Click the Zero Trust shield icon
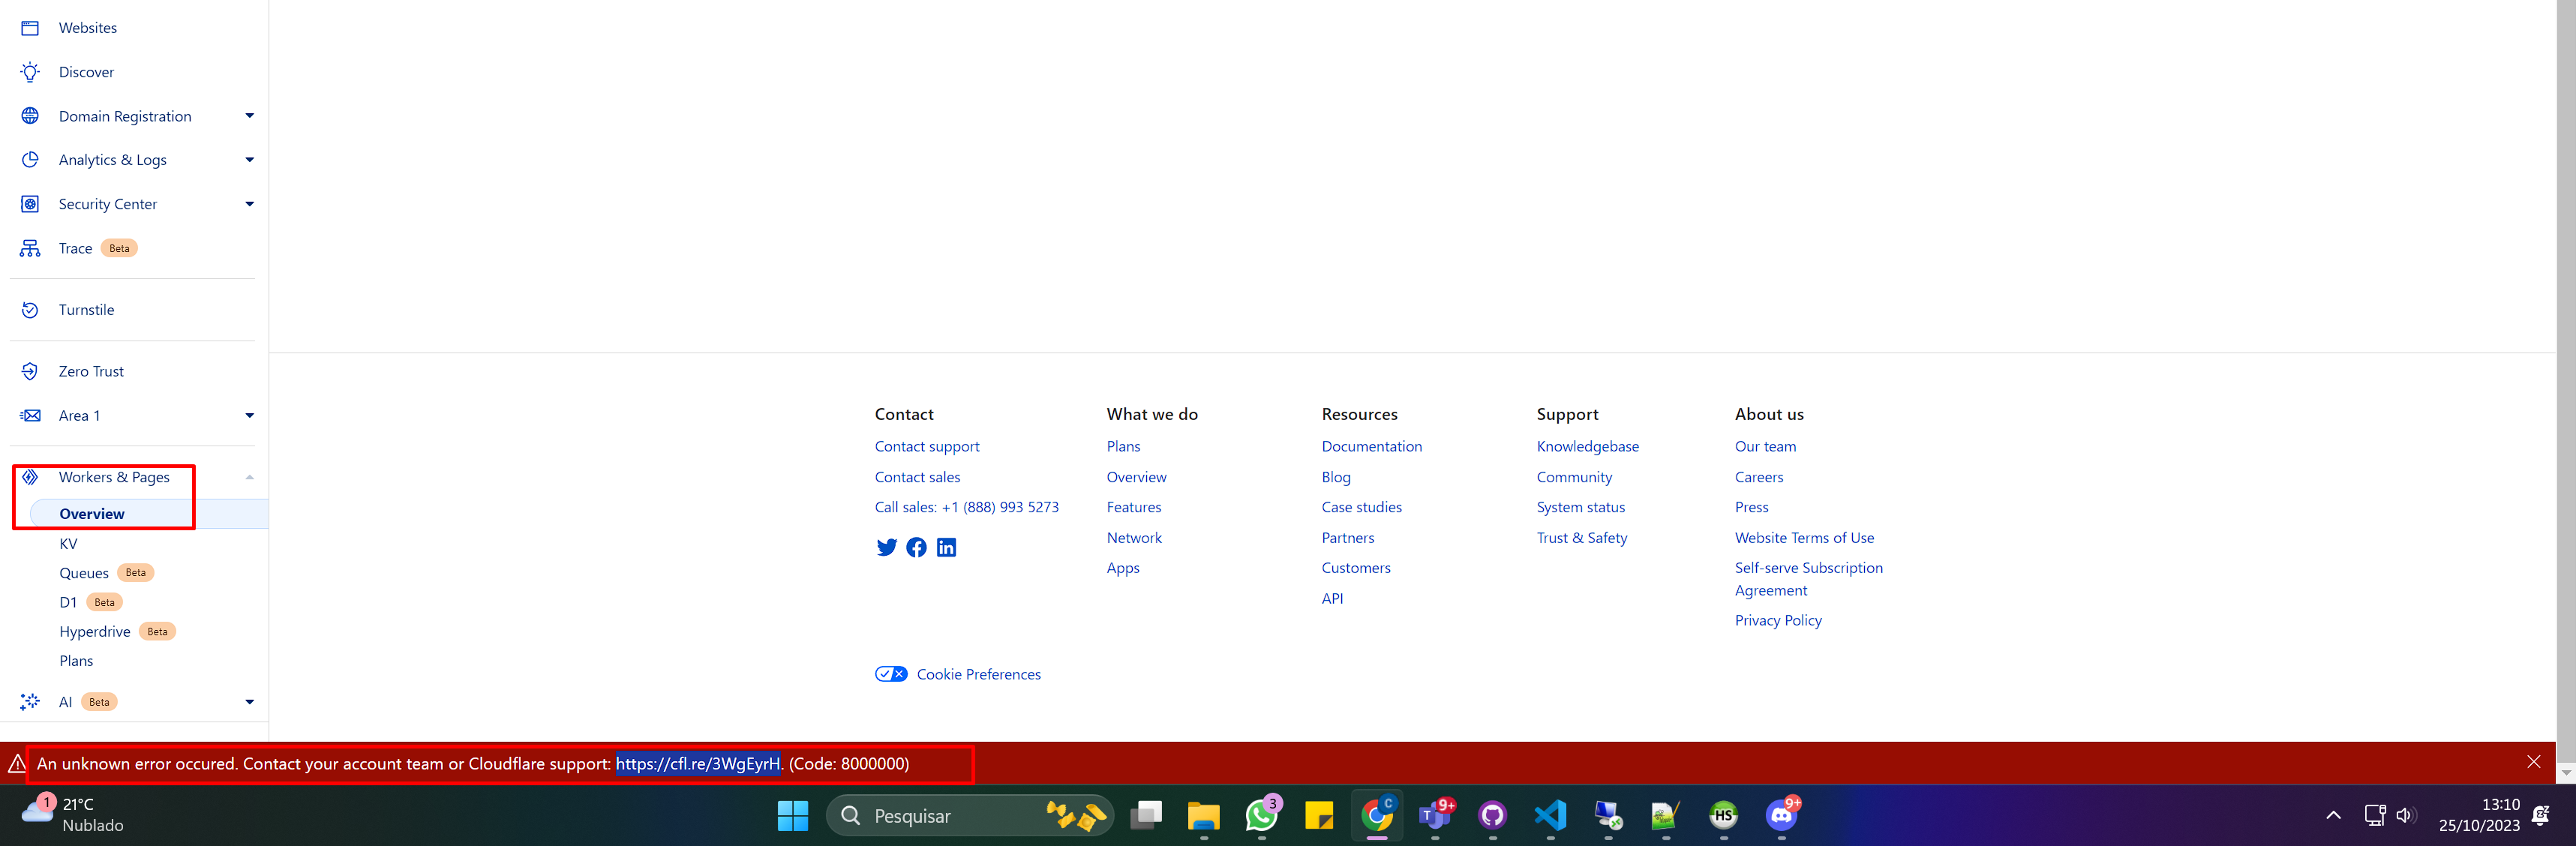The width and height of the screenshot is (2576, 846). pyautogui.click(x=30, y=371)
